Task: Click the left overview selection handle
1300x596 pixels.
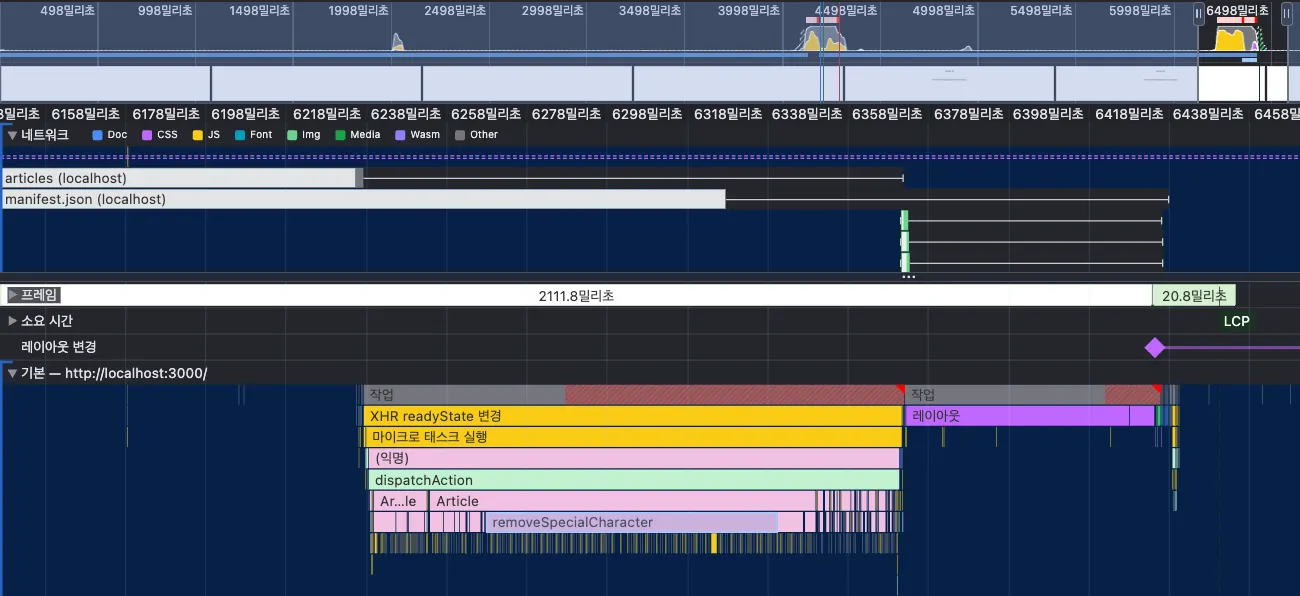Action: [1199, 14]
